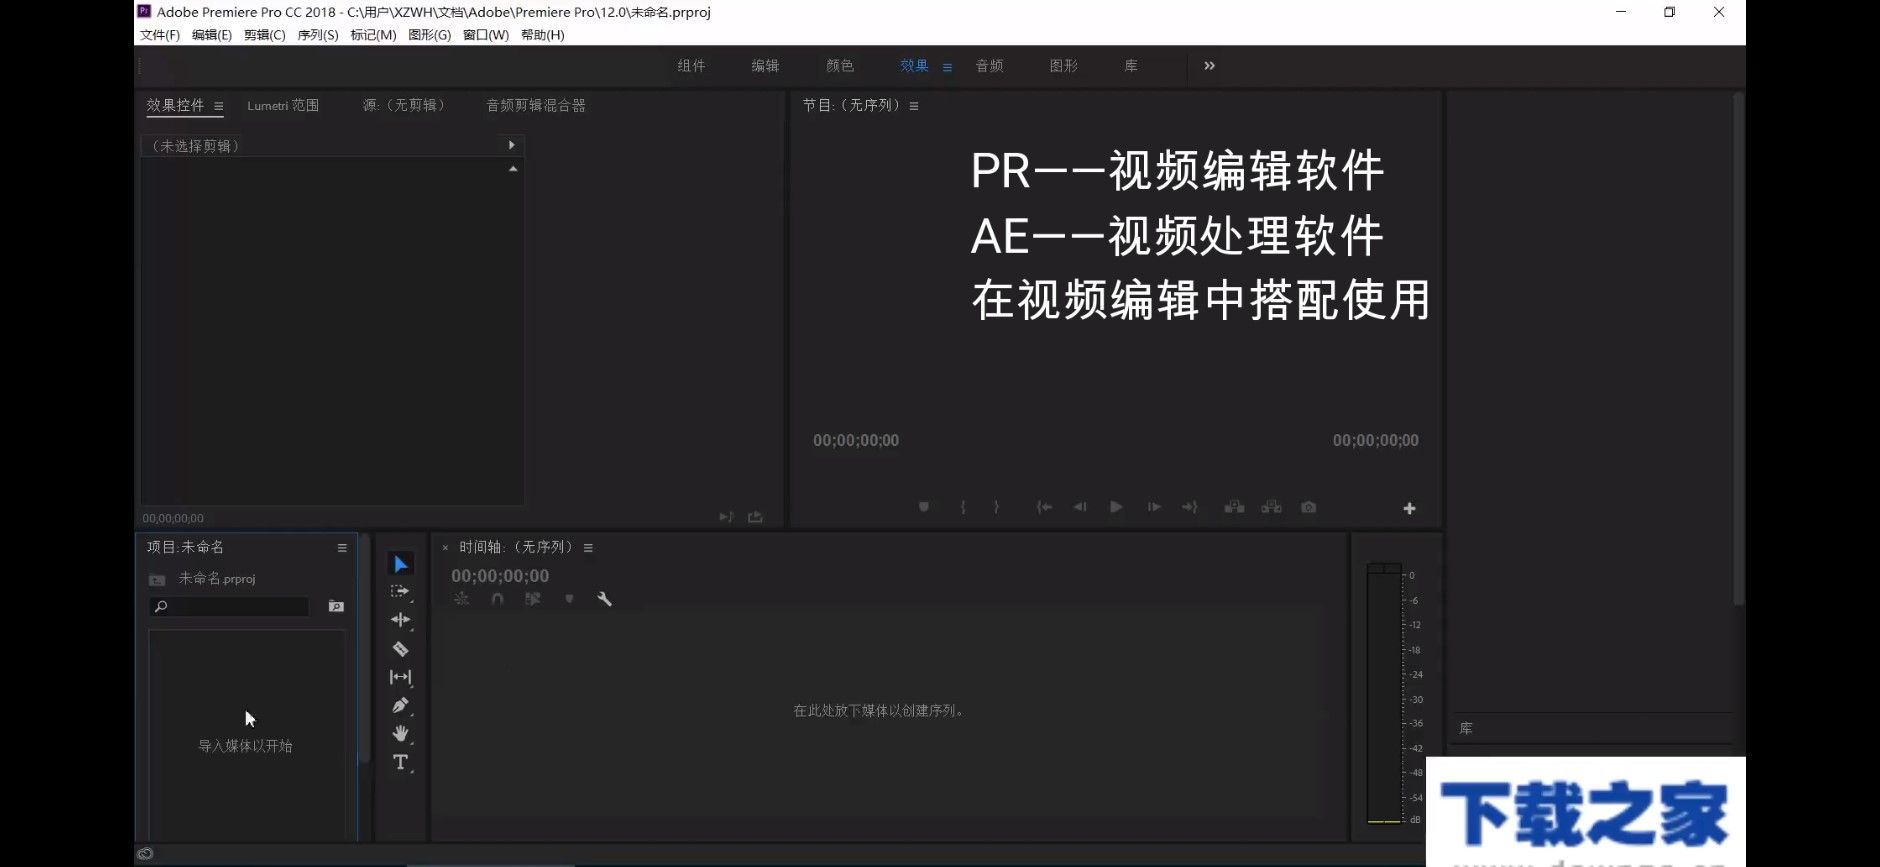
Task: Step forward one frame in Program monitor
Action: [x=1154, y=507]
